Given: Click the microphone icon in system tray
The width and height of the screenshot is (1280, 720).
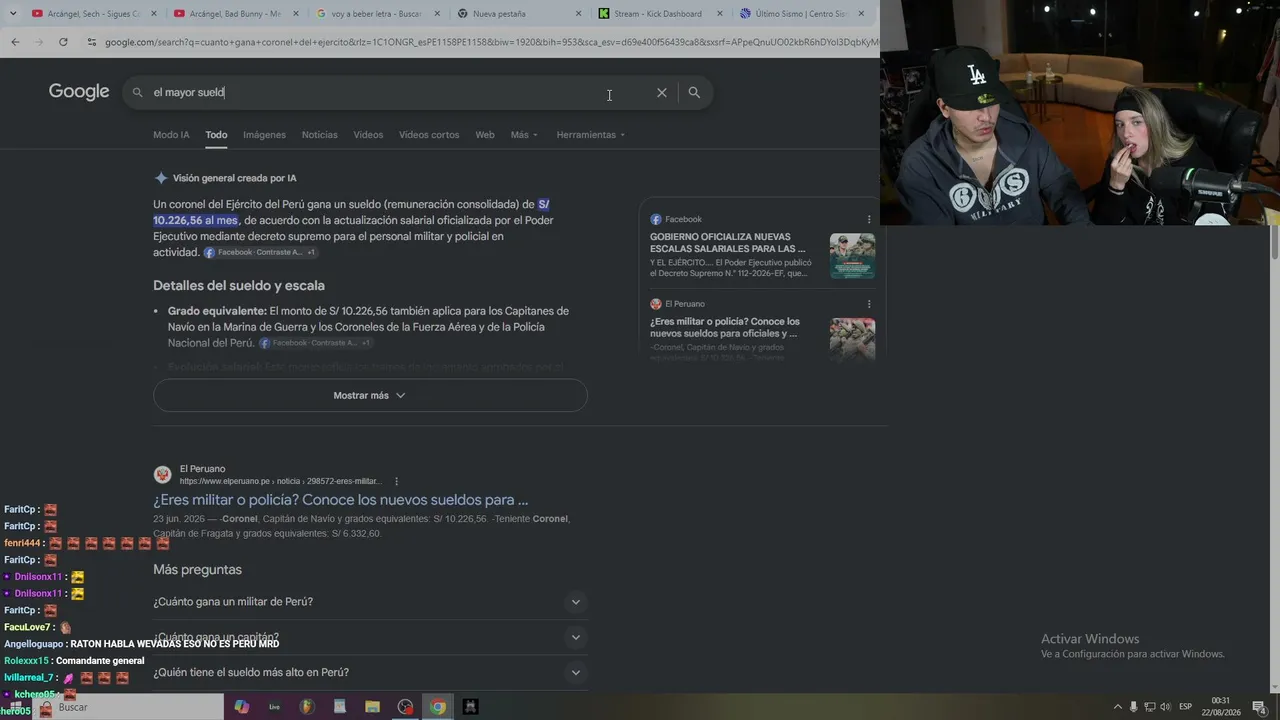Looking at the screenshot, I should 1134,707.
